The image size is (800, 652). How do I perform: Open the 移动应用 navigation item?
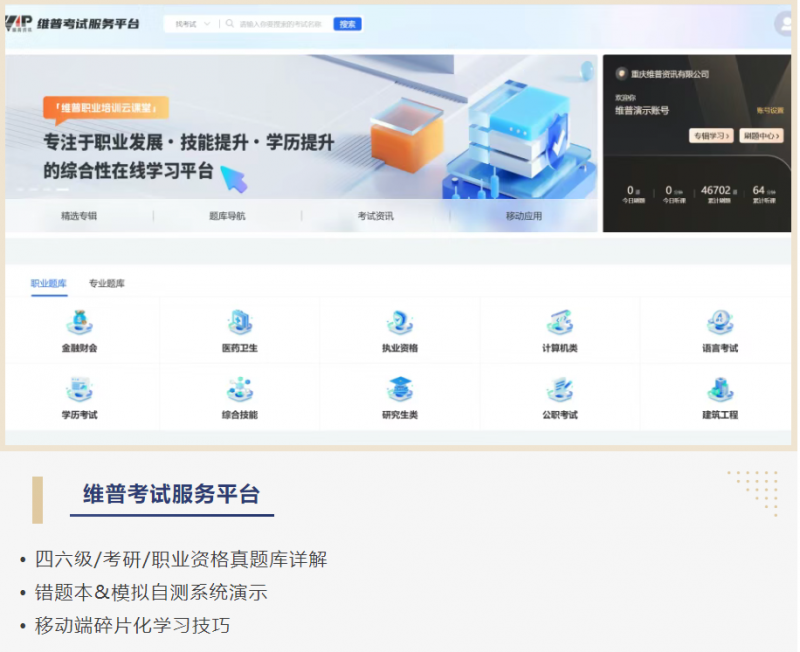[x=524, y=216]
